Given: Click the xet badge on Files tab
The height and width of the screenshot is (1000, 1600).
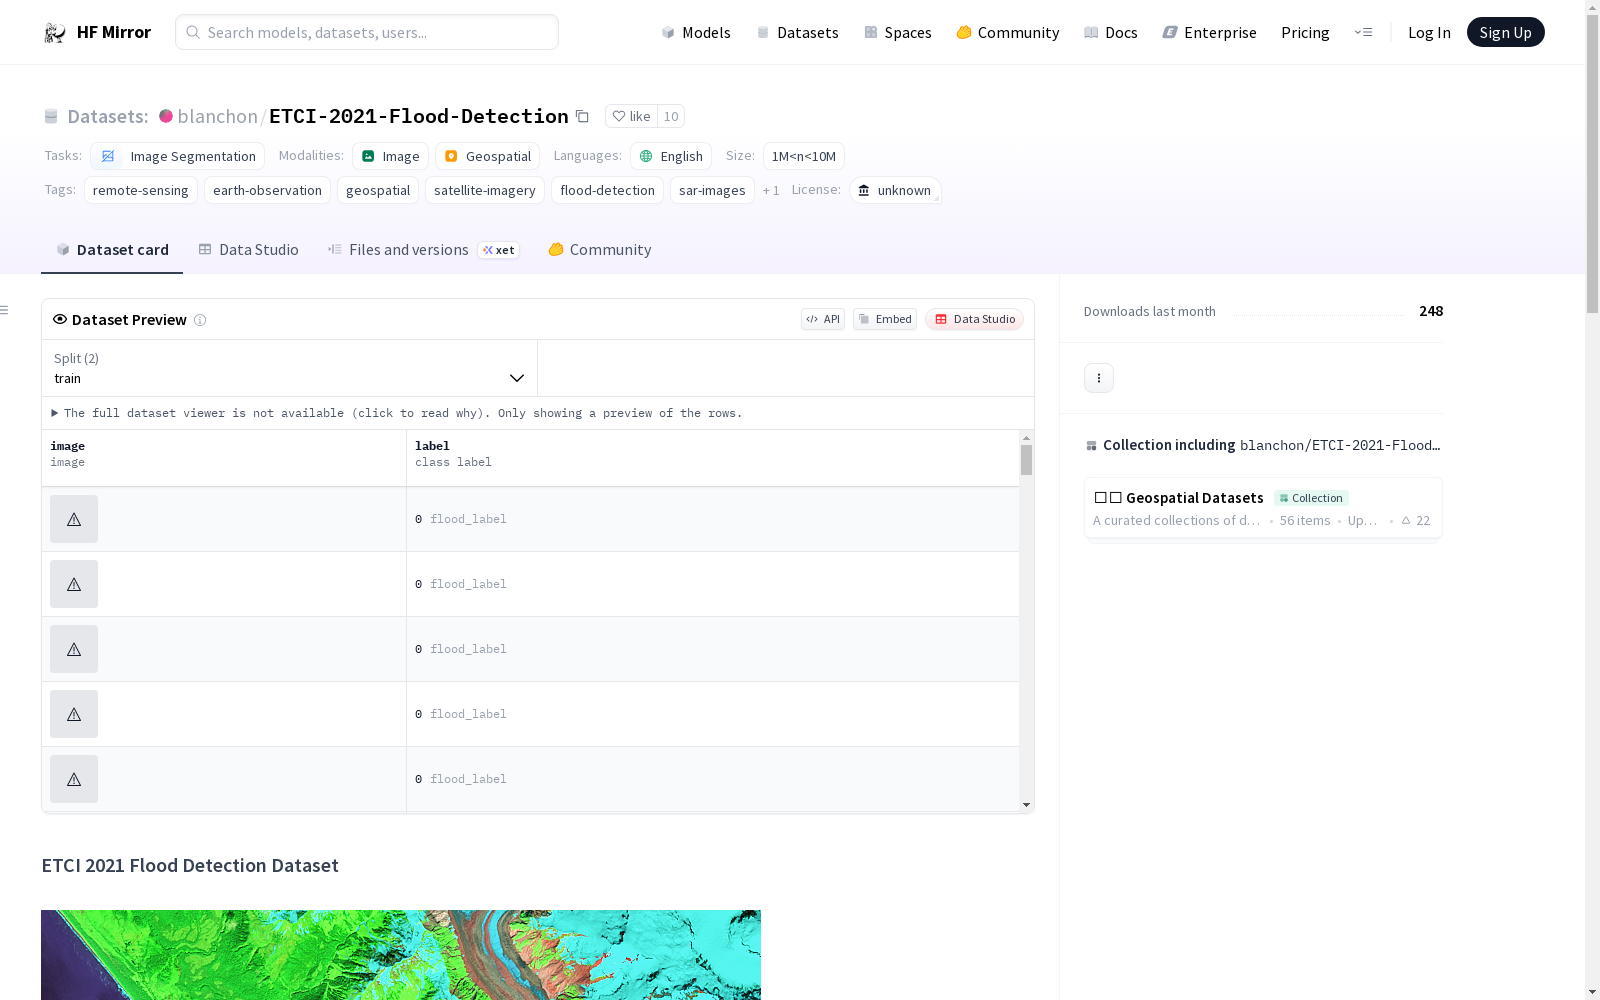Looking at the screenshot, I should tap(499, 250).
